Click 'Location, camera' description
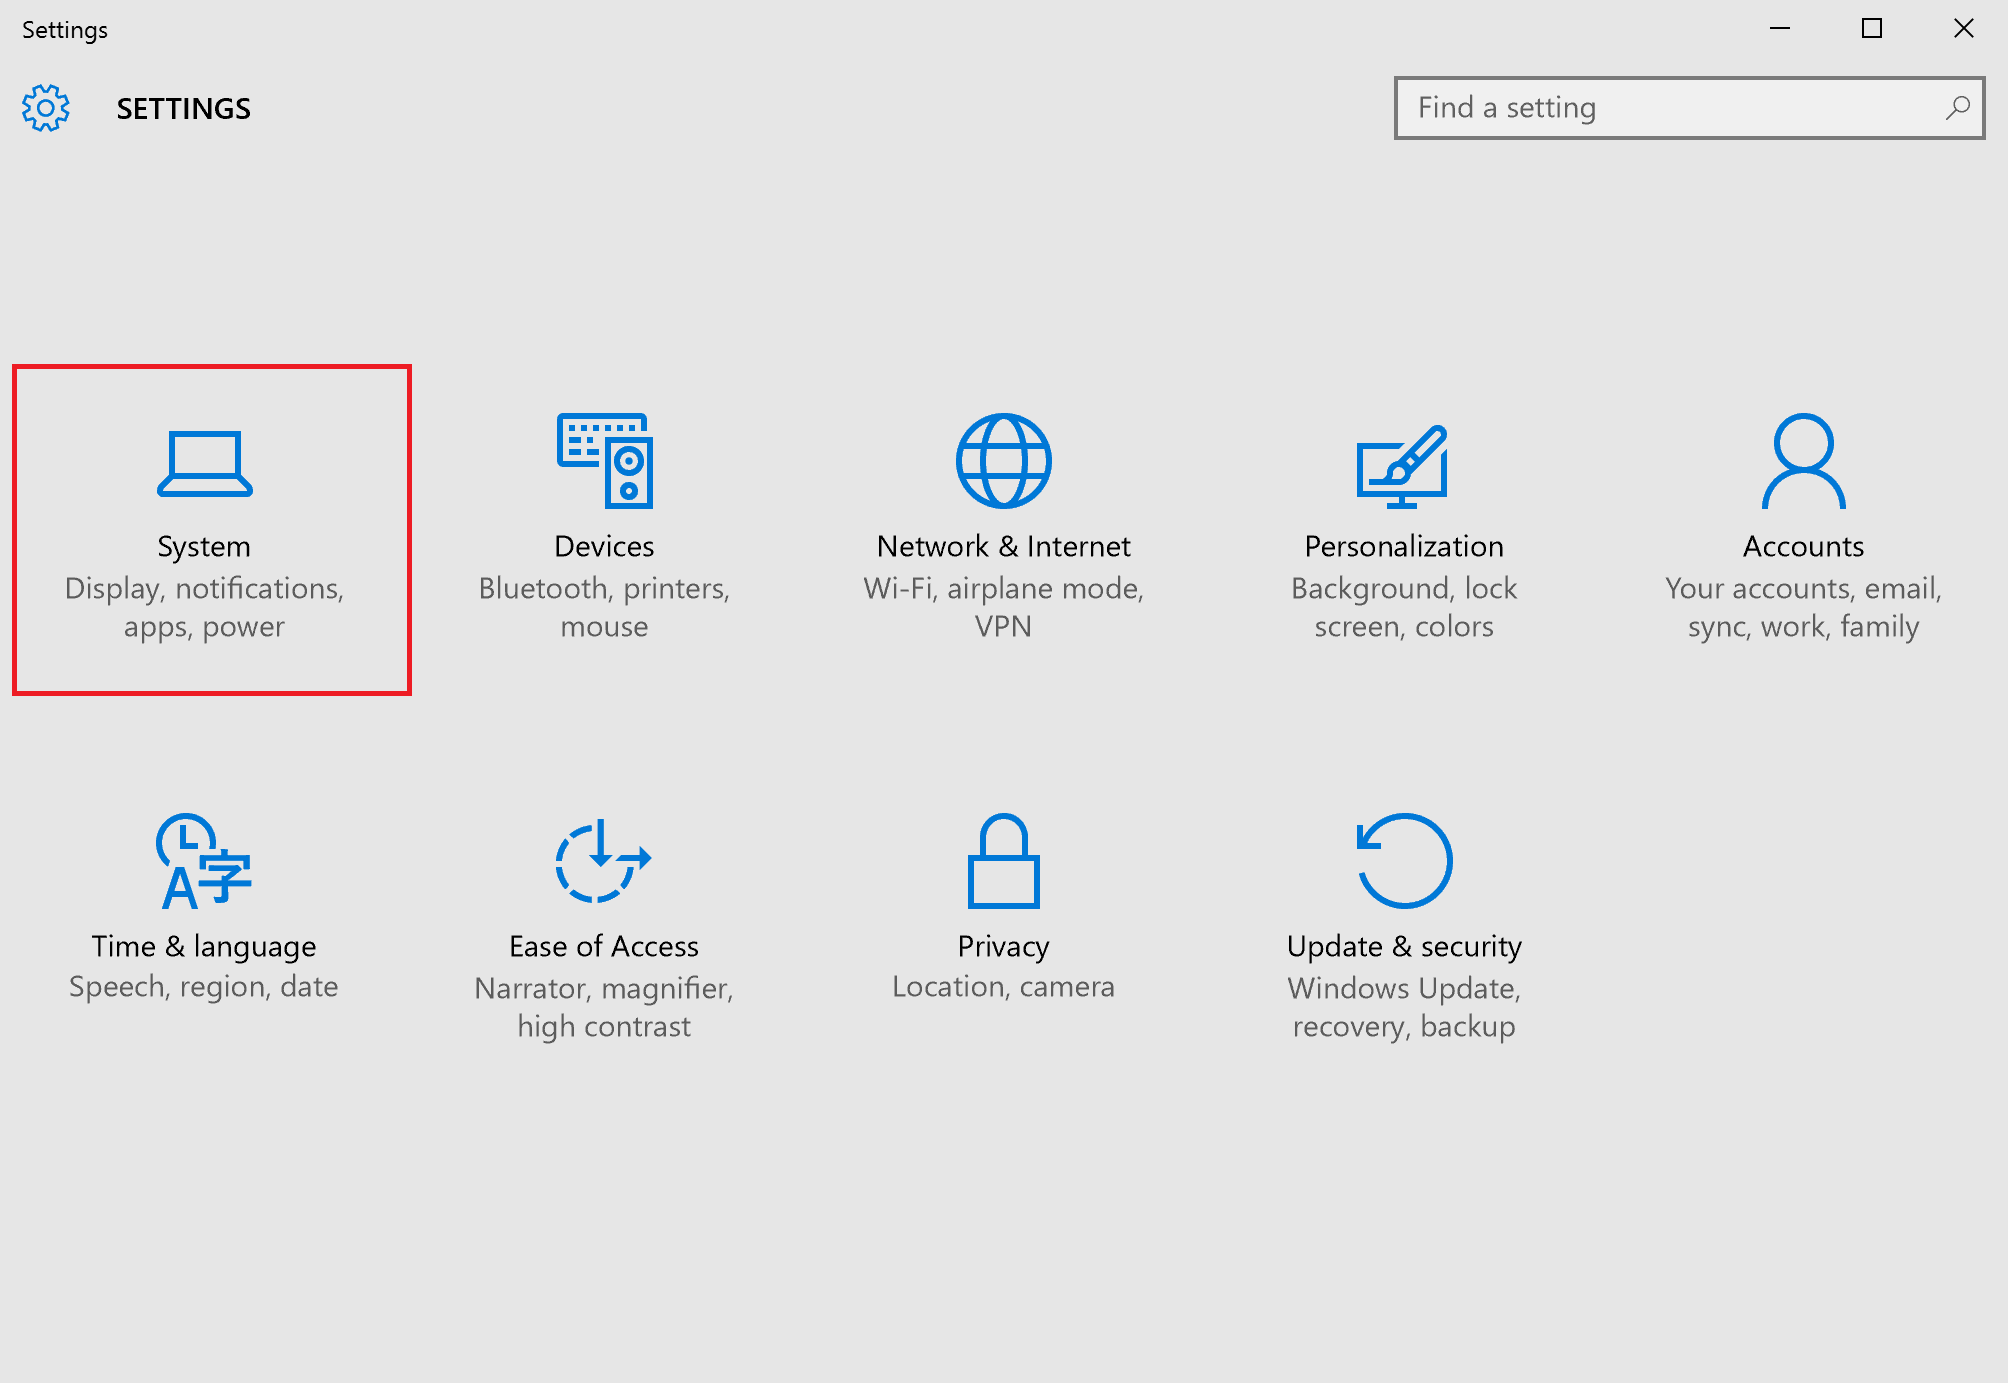2008x1383 pixels. coord(1004,987)
